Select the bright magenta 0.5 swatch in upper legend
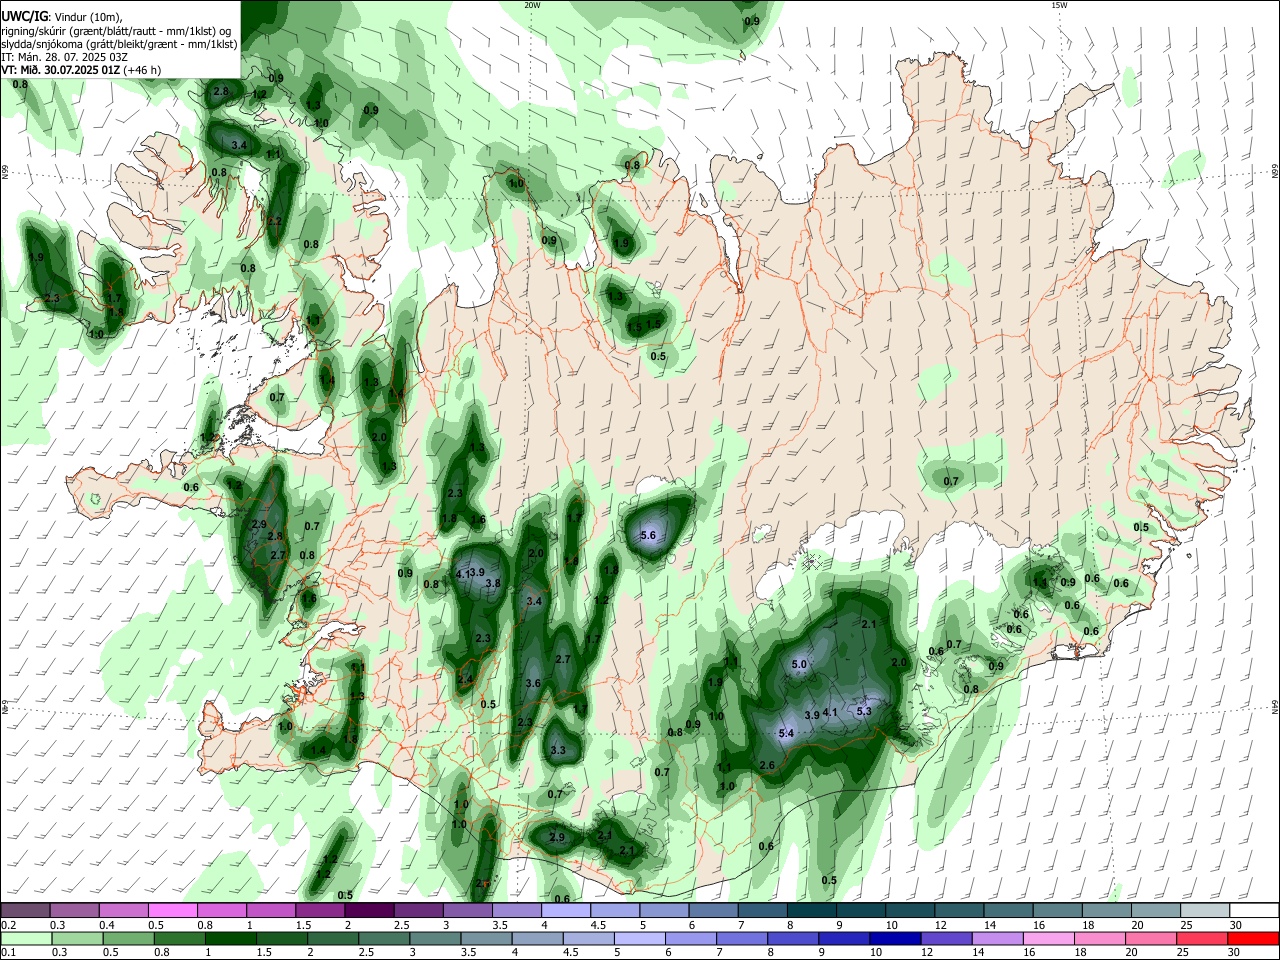 (172, 911)
